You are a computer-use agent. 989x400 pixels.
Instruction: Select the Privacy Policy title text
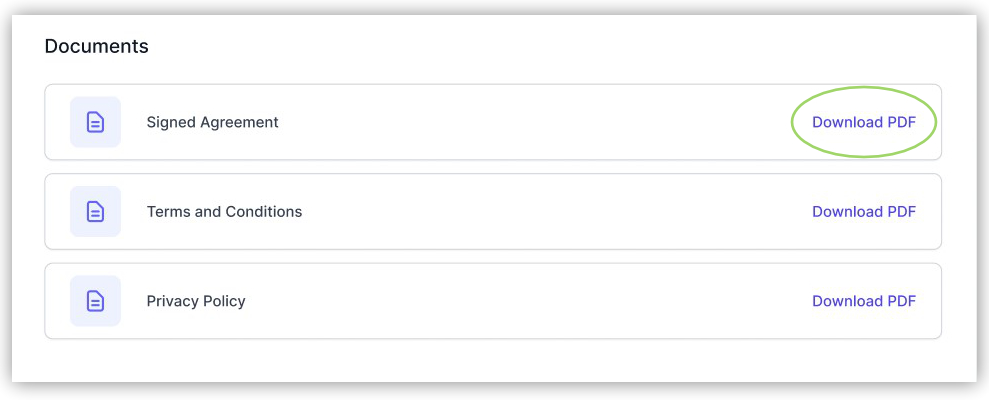tap(196, 301)
